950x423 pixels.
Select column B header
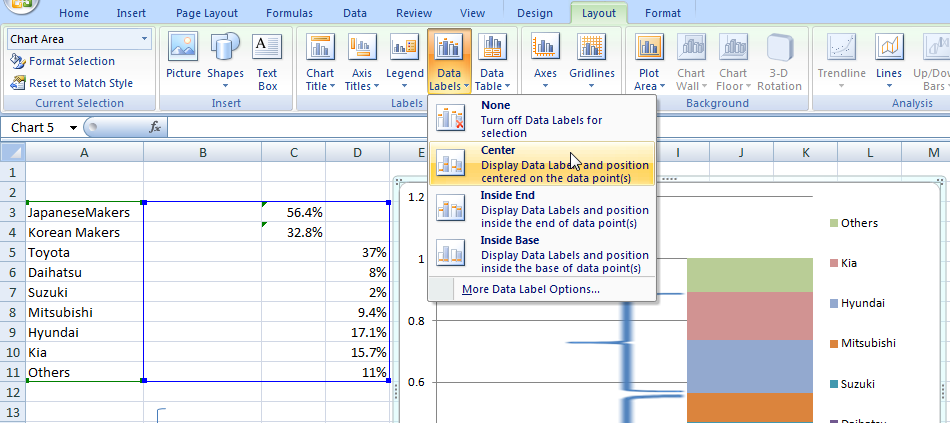[x=202, y=152]
